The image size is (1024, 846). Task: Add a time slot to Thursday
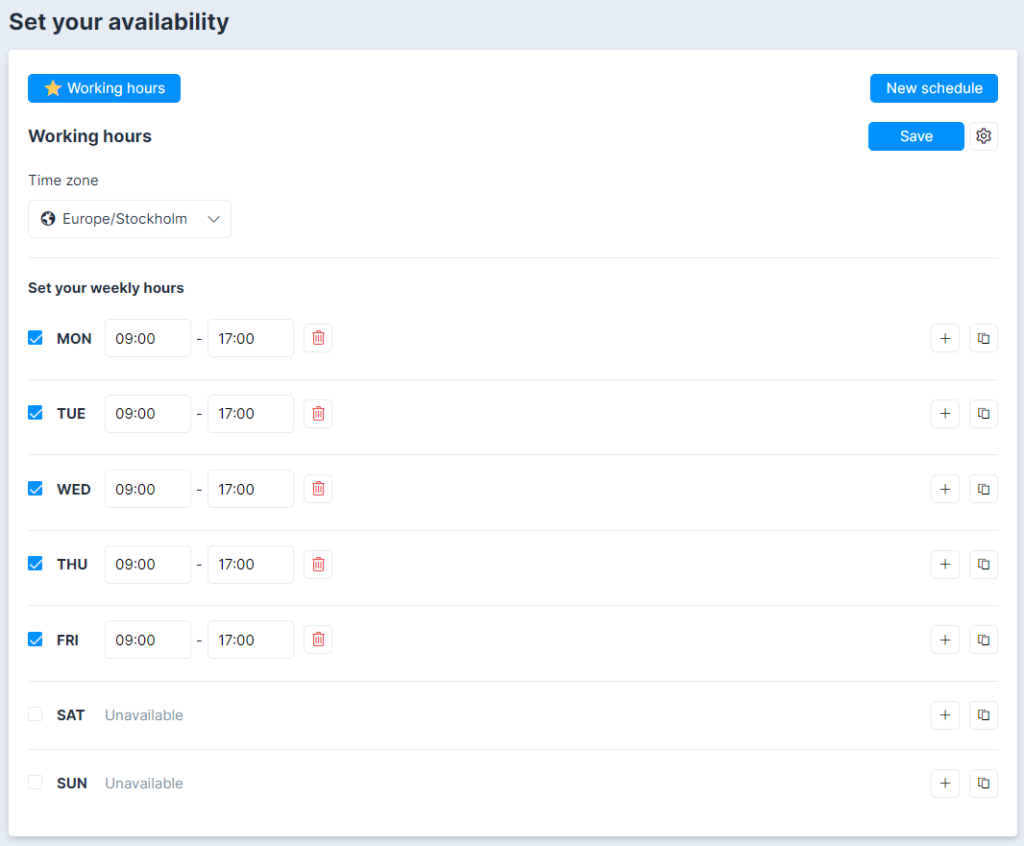tap(945, 564)
